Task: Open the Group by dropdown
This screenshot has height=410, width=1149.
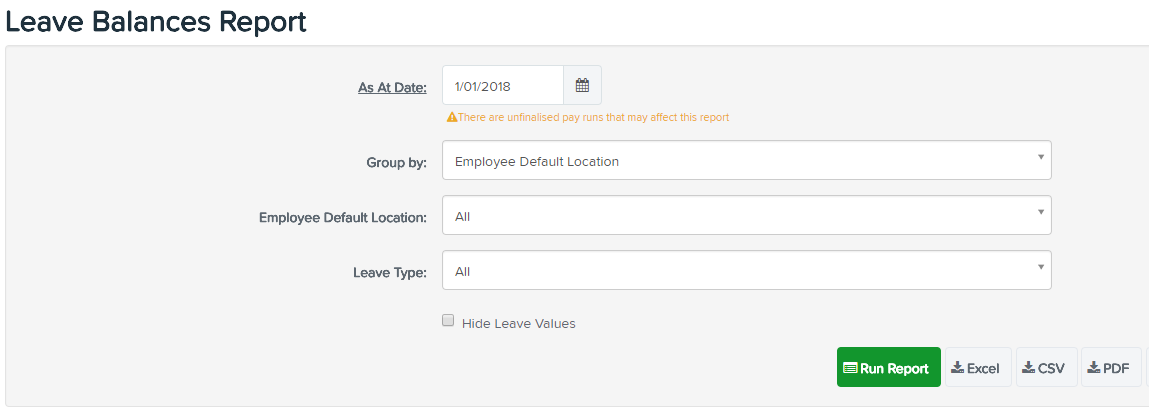Action: (747, 160)
